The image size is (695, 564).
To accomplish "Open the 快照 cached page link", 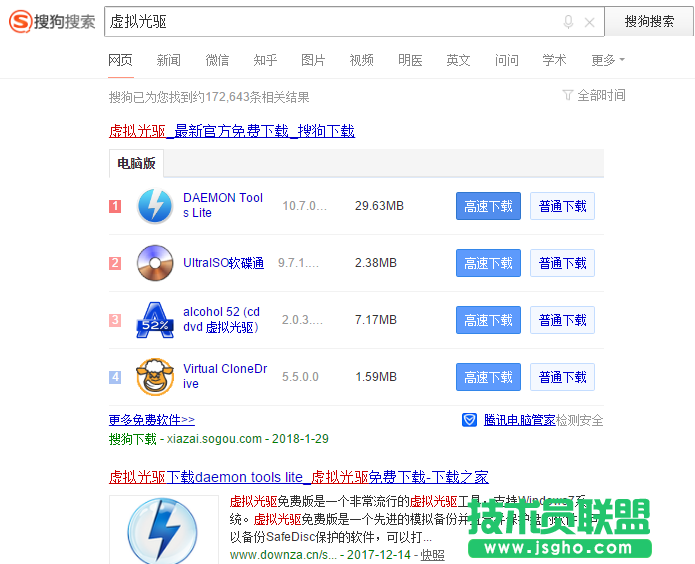I will click(432, 554).
